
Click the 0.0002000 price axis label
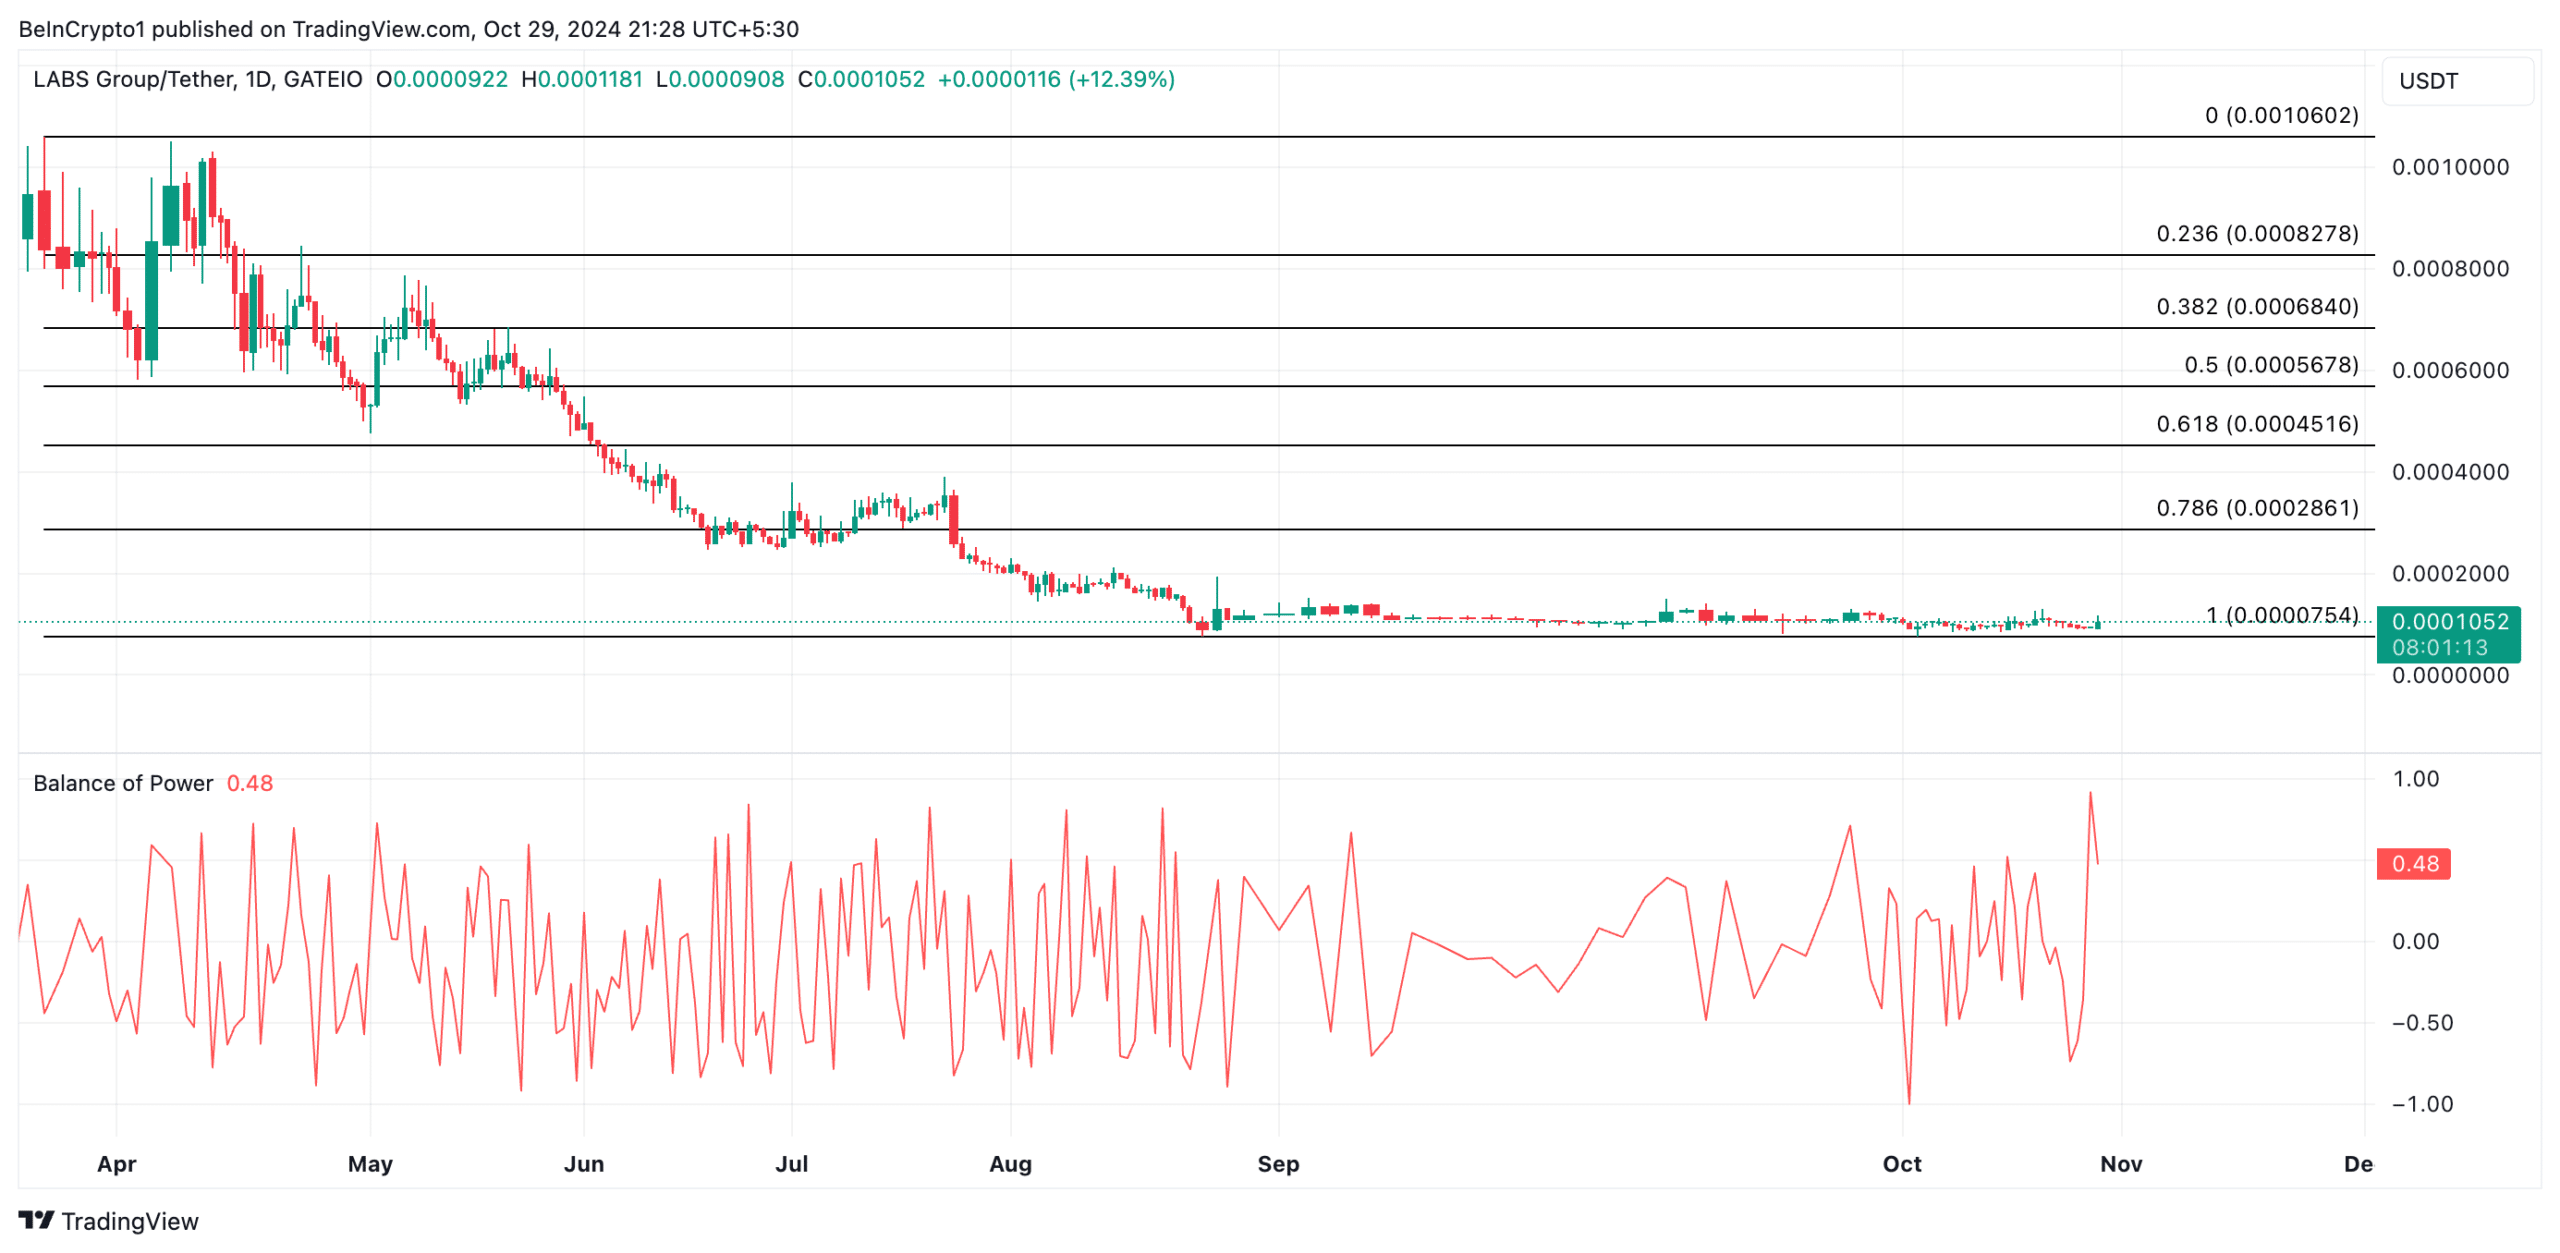tap(2449, 573)
